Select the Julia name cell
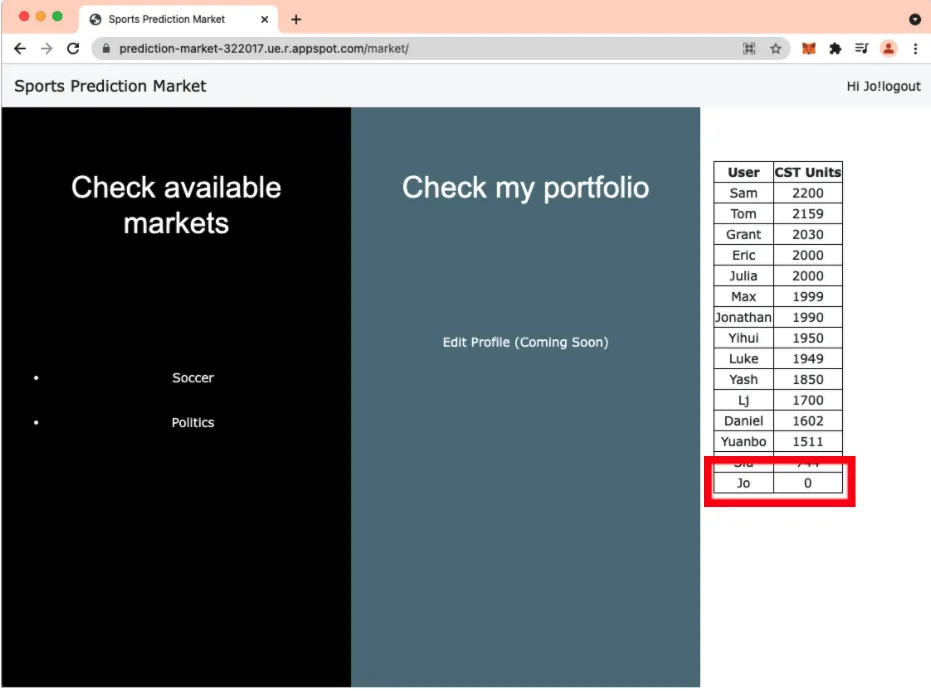This screenshot has height=691, width=931. point(743,276)
